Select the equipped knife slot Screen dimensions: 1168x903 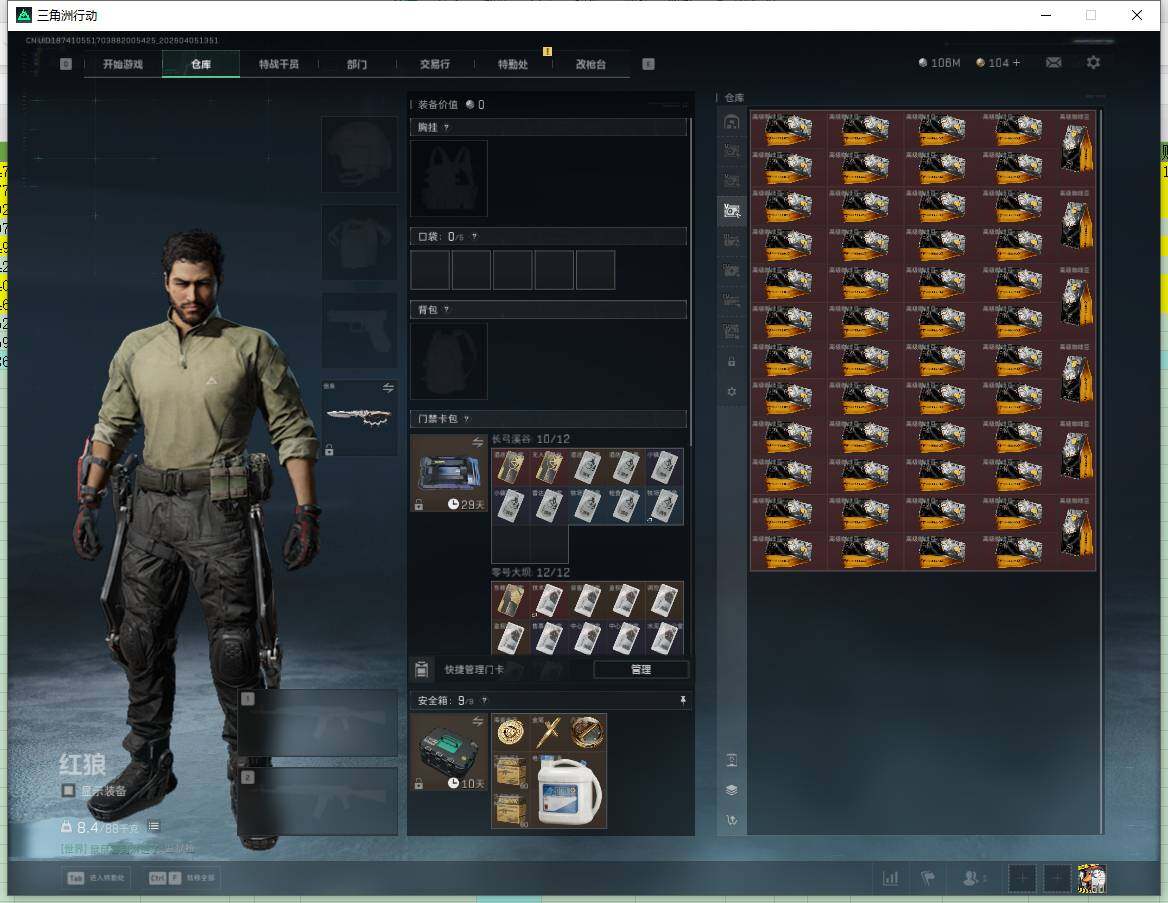click(359, 417)
